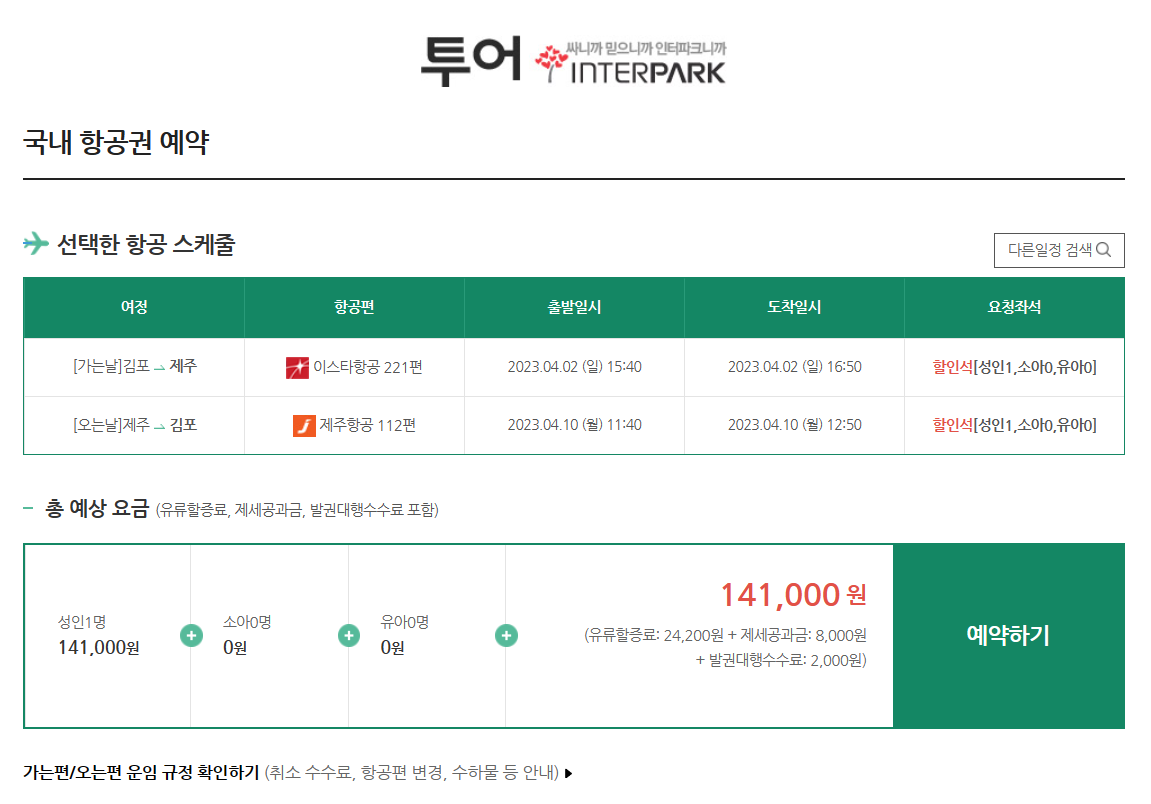
Task: Click the plus icon next to 소아0명
Action: 347,634
